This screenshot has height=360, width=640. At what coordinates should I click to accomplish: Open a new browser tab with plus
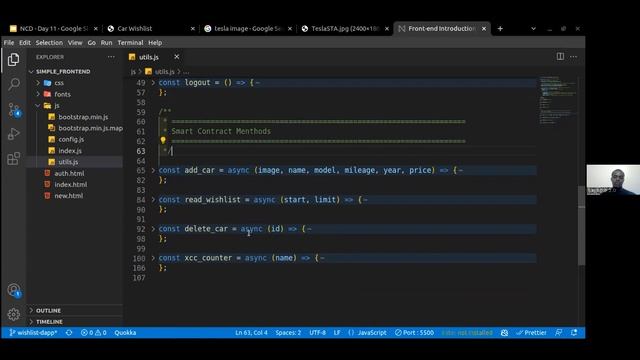click(x=500, y=29)
